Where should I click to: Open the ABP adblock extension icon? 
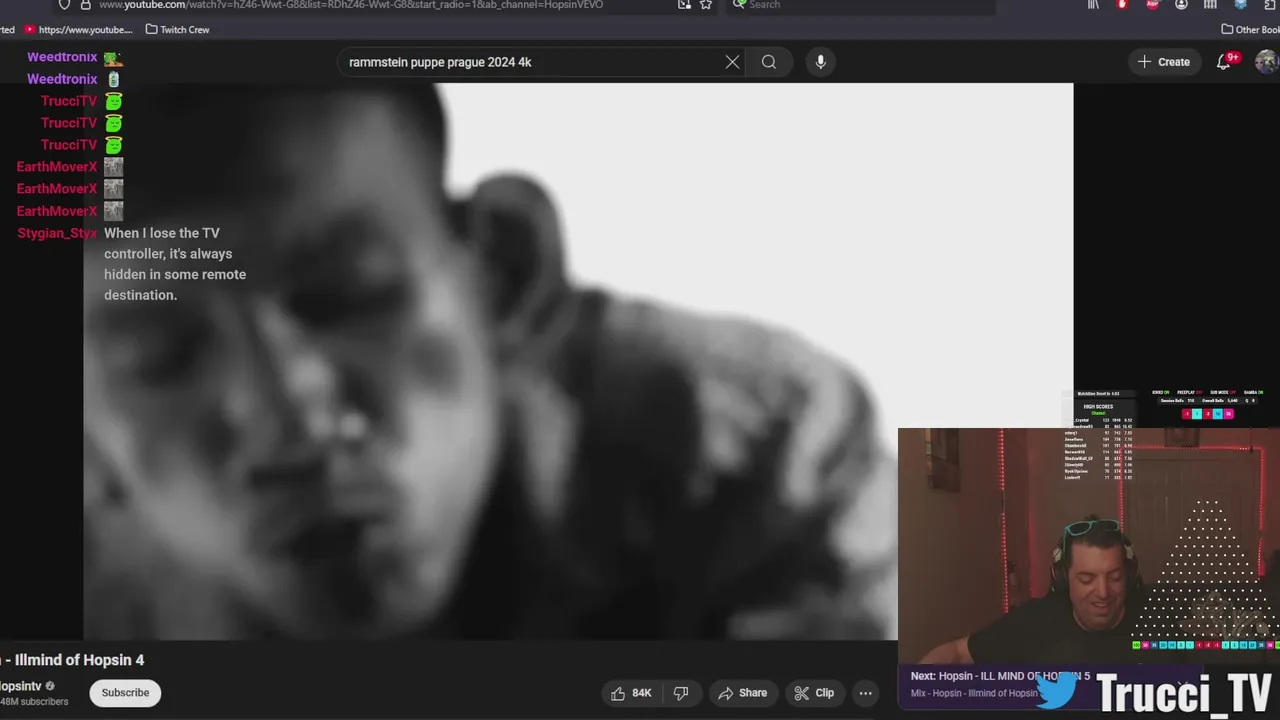pos(1152,5)
